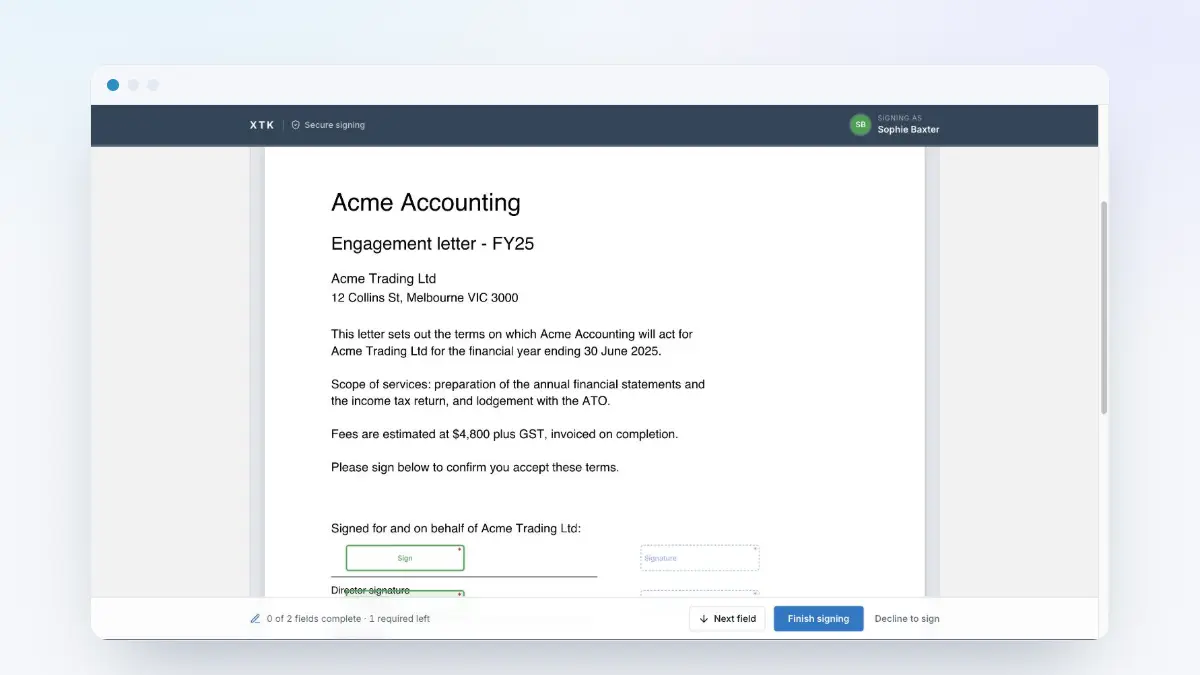Click the dashed Signature placeholder field

pos(699,558)
